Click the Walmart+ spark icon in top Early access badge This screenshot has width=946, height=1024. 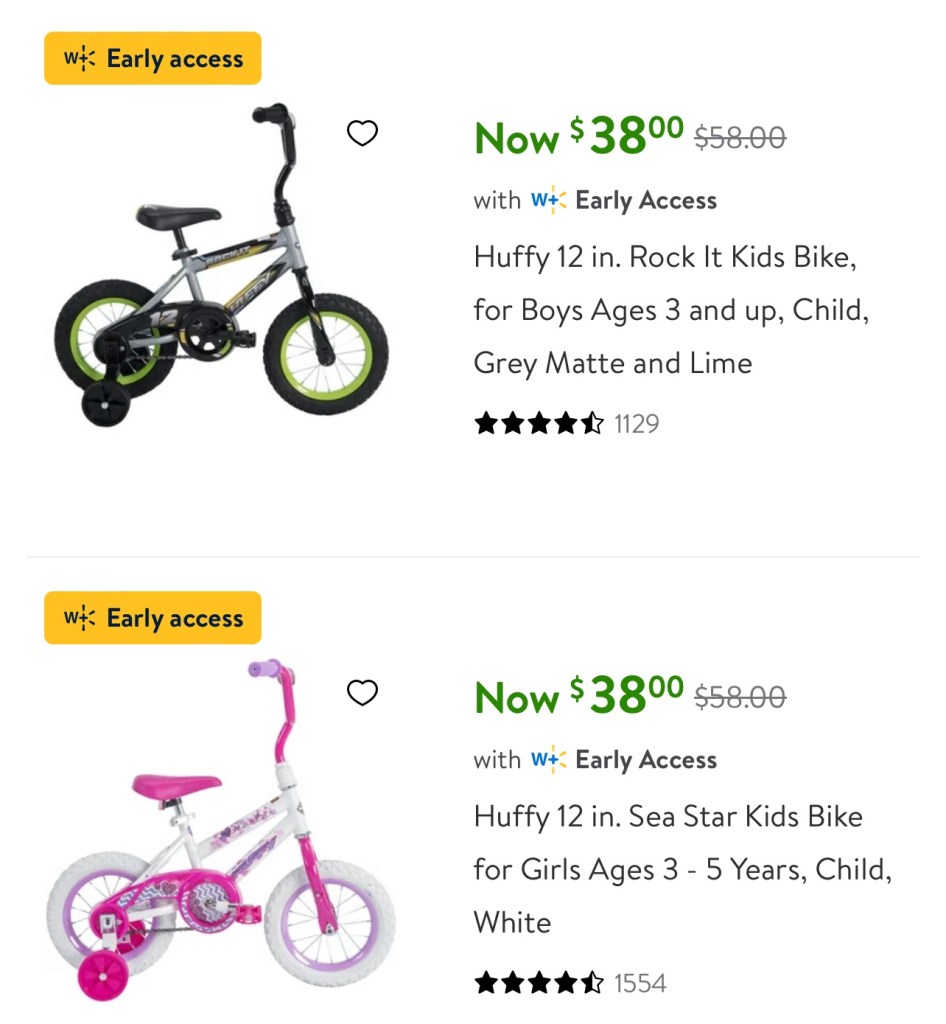(80, 59)
